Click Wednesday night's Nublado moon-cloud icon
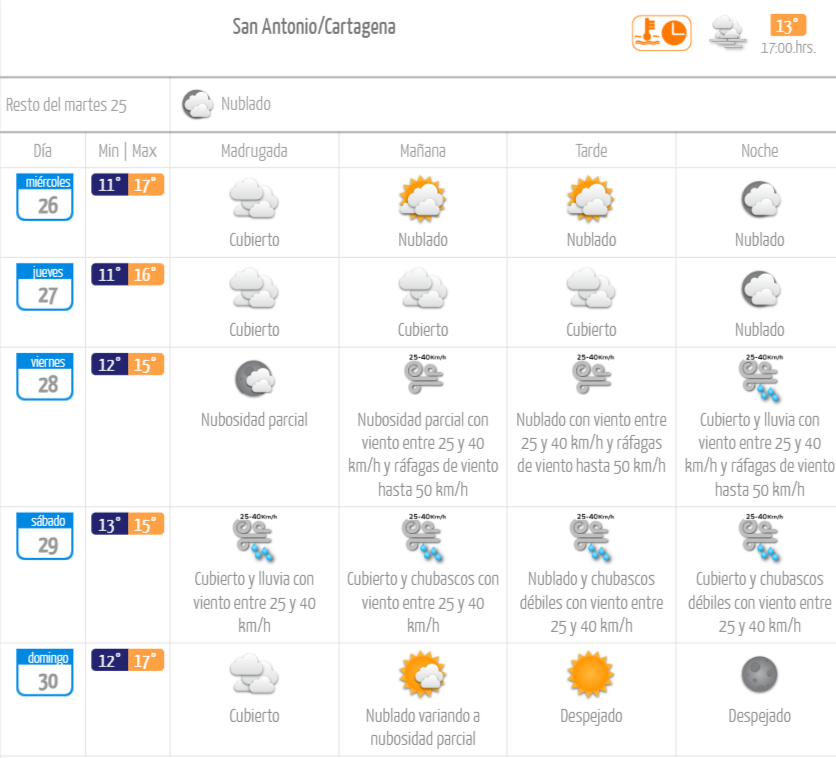836x758 pixels. pos(759,202)
